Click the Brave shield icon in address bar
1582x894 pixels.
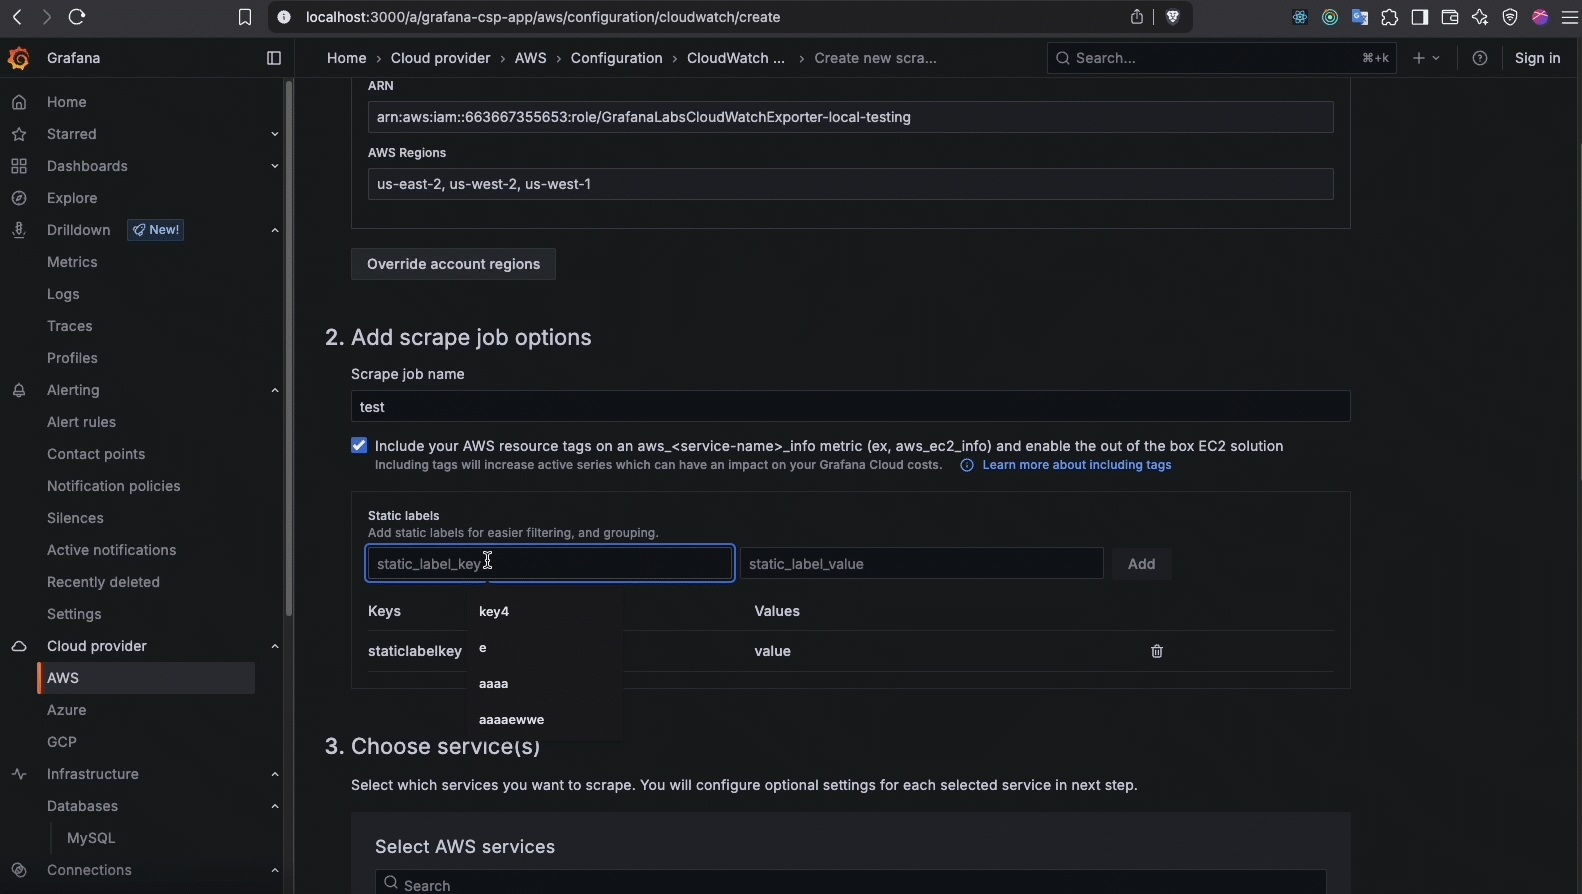pyautogui.click(x=1173, y=17)
